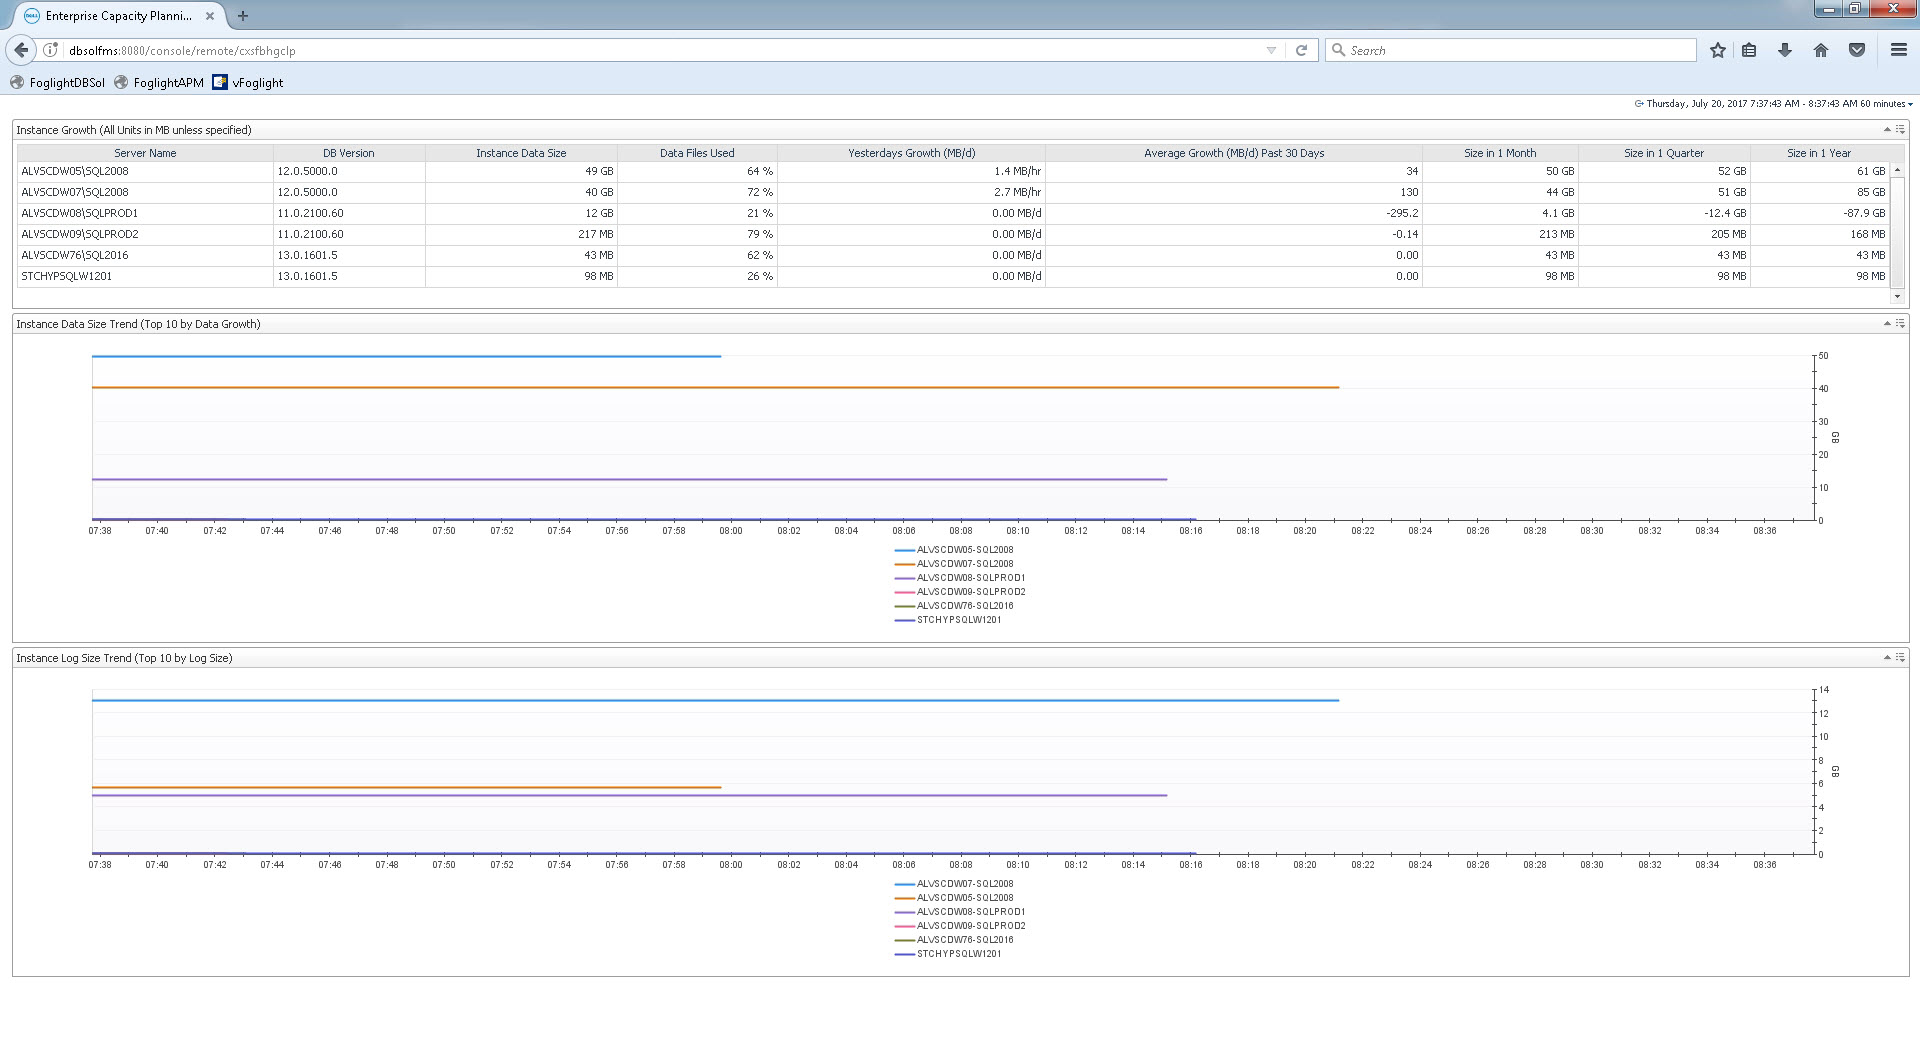Open the bookmarks list icon
This screenshot has width=1920, height=1039.
1749,50
